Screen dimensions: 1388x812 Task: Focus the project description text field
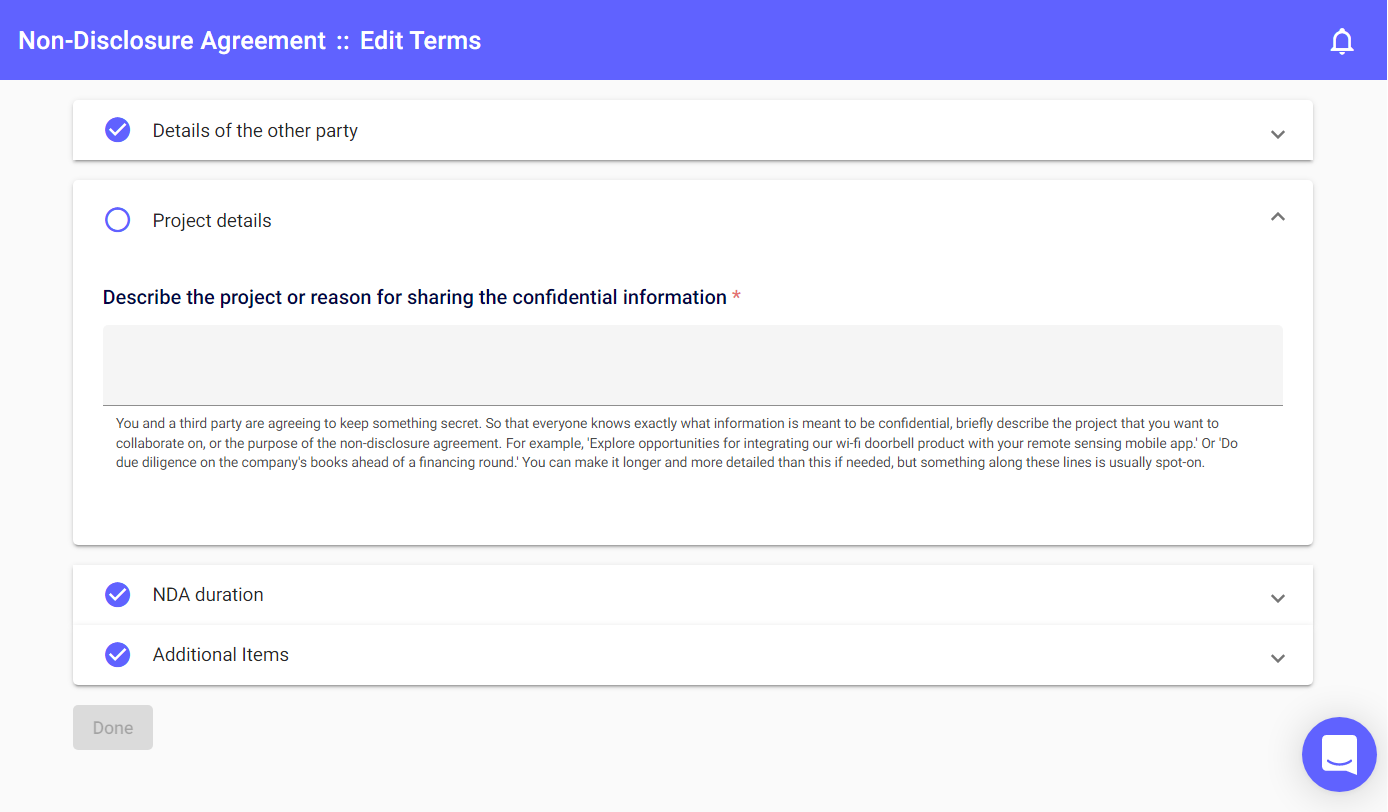pyautogui.click(x=692, y=365)
